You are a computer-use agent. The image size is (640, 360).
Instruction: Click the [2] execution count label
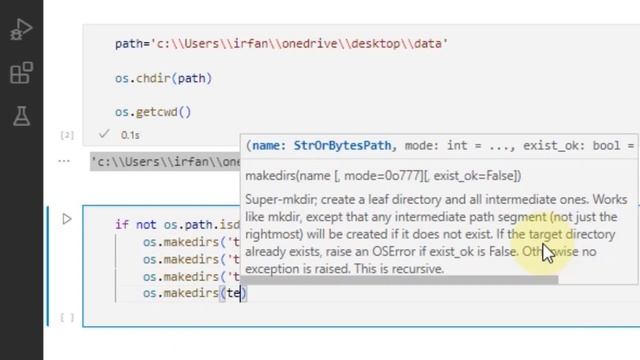click(67, 135)
